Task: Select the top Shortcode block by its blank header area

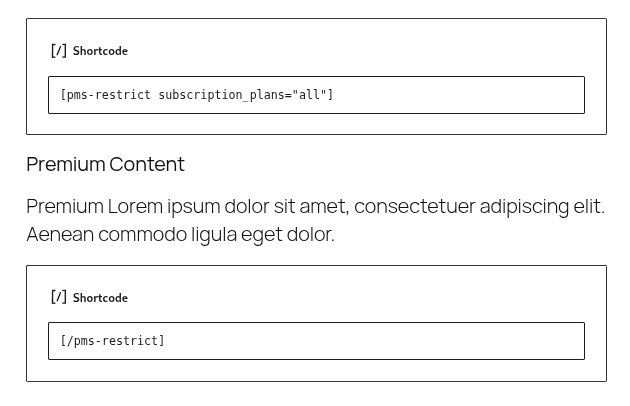Action: (x=362, y=51)
